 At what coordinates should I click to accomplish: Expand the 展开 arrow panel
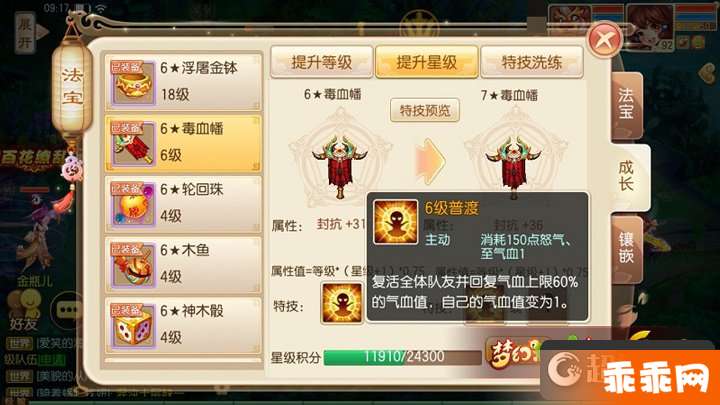click(30, 33)
